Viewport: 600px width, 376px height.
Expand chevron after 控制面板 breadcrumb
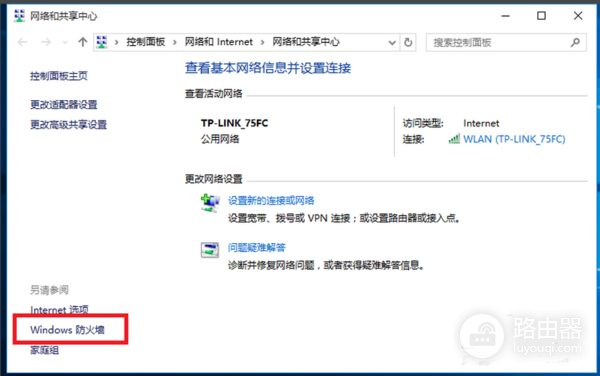click(174, 42)
